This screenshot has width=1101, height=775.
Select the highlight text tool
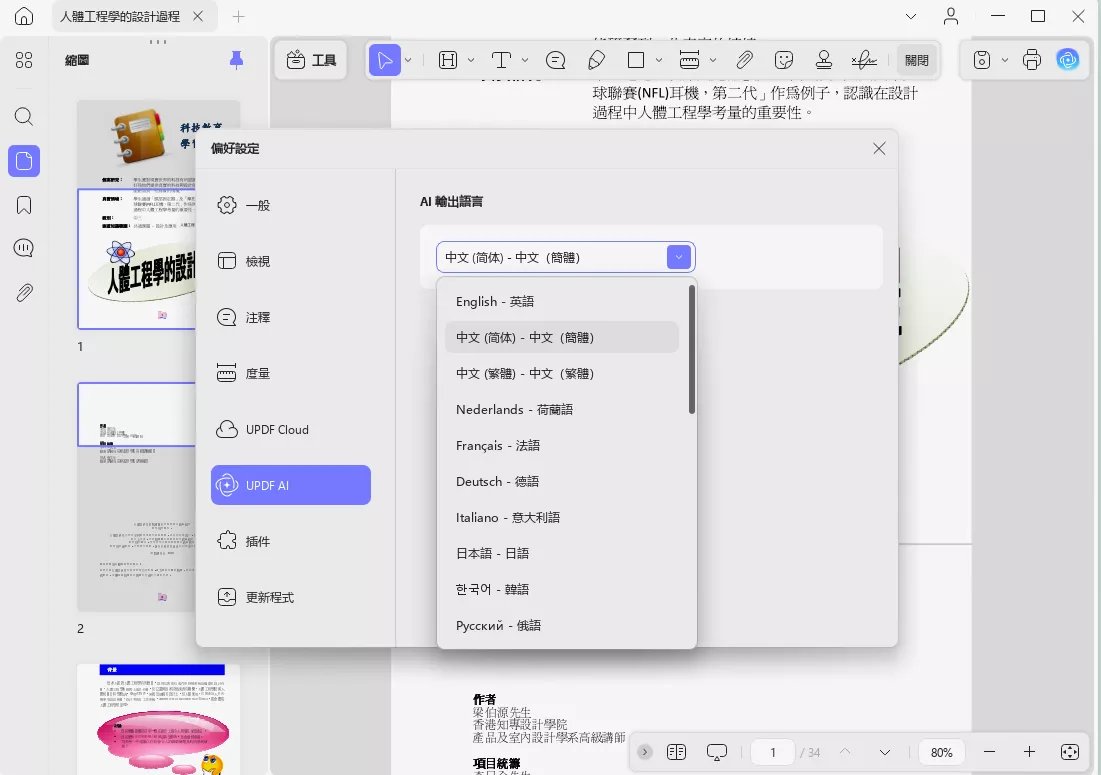pos(448,60)
